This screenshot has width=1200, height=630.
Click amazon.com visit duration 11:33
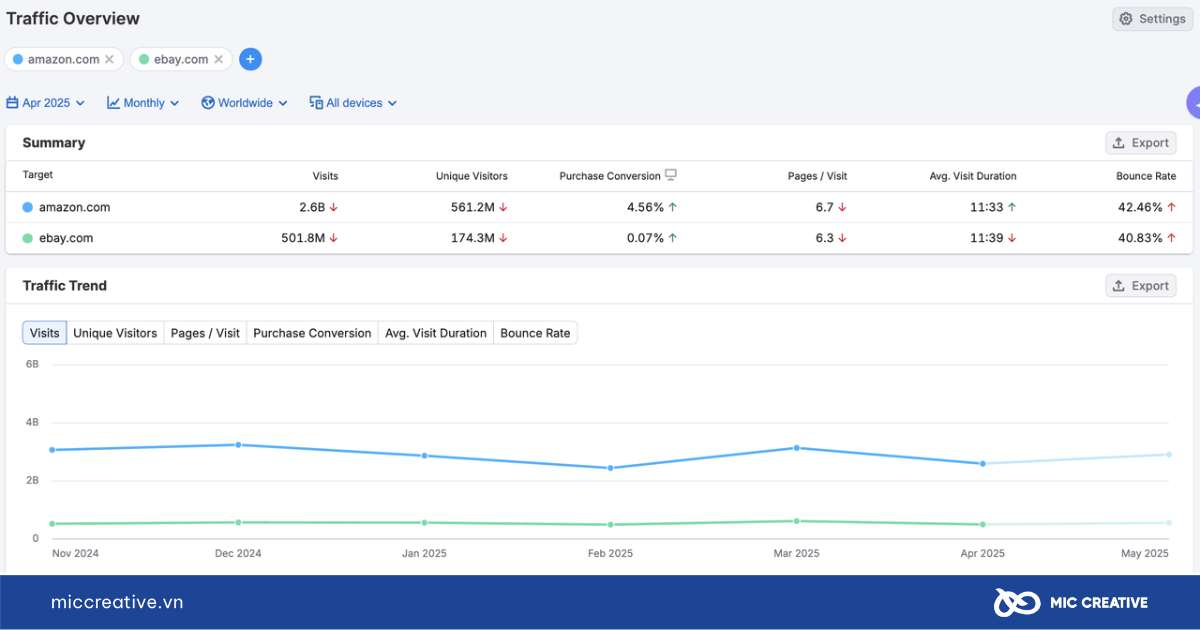[x=988, y=208]
